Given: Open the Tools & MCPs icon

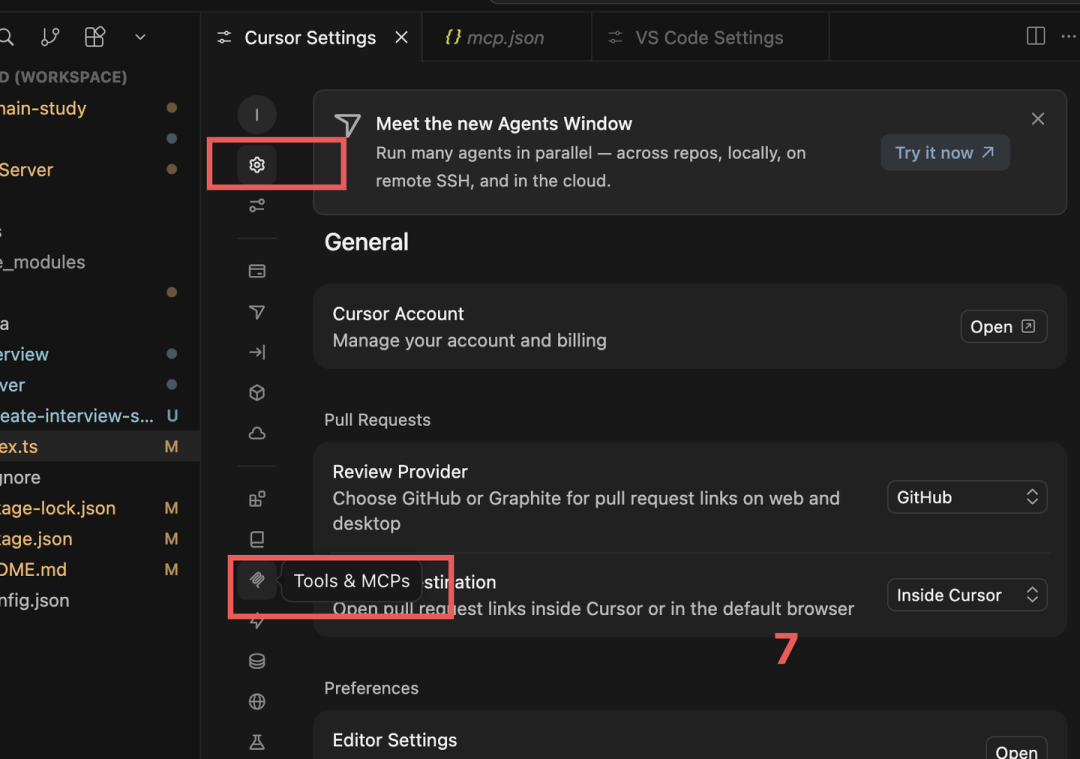Looking at the screenshot, I should (x=257, y=580).
